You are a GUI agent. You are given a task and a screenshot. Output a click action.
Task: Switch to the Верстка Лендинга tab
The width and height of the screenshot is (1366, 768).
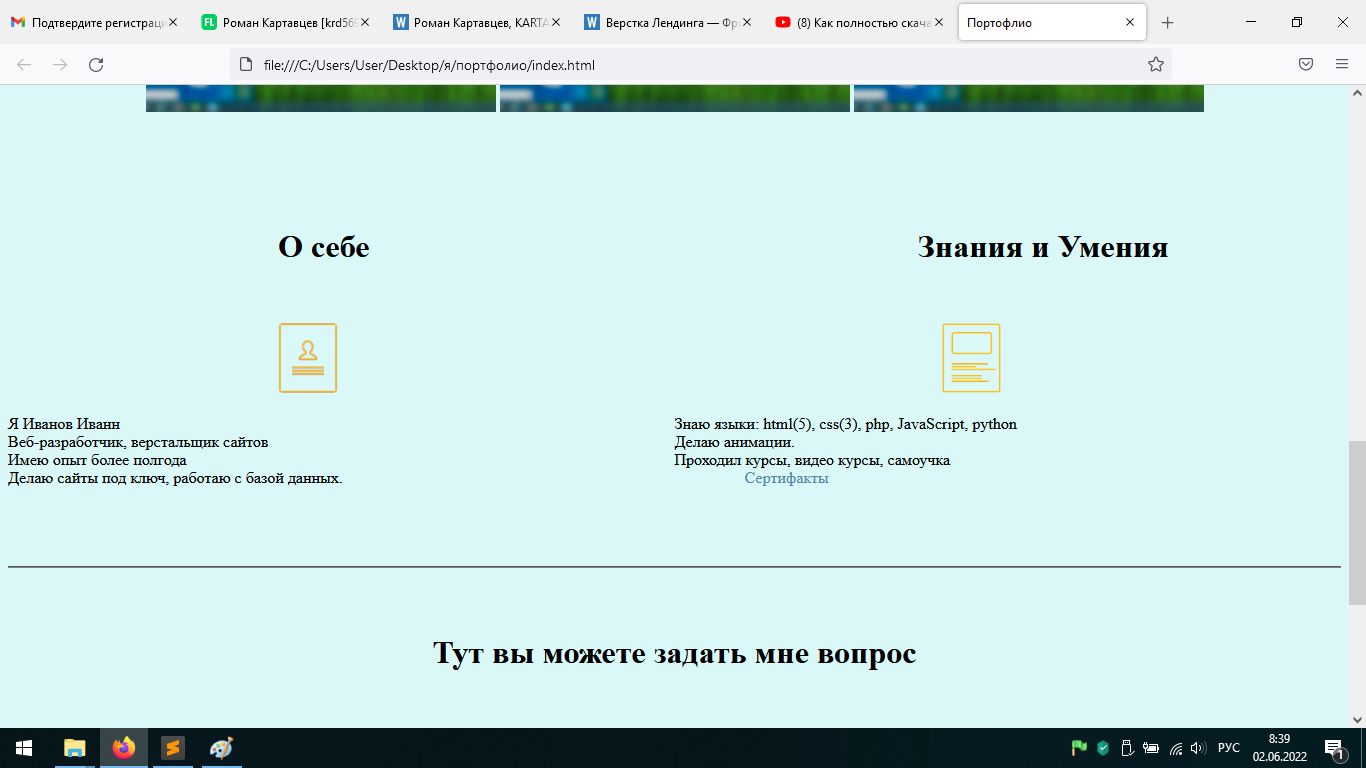[x=668, y=22]
